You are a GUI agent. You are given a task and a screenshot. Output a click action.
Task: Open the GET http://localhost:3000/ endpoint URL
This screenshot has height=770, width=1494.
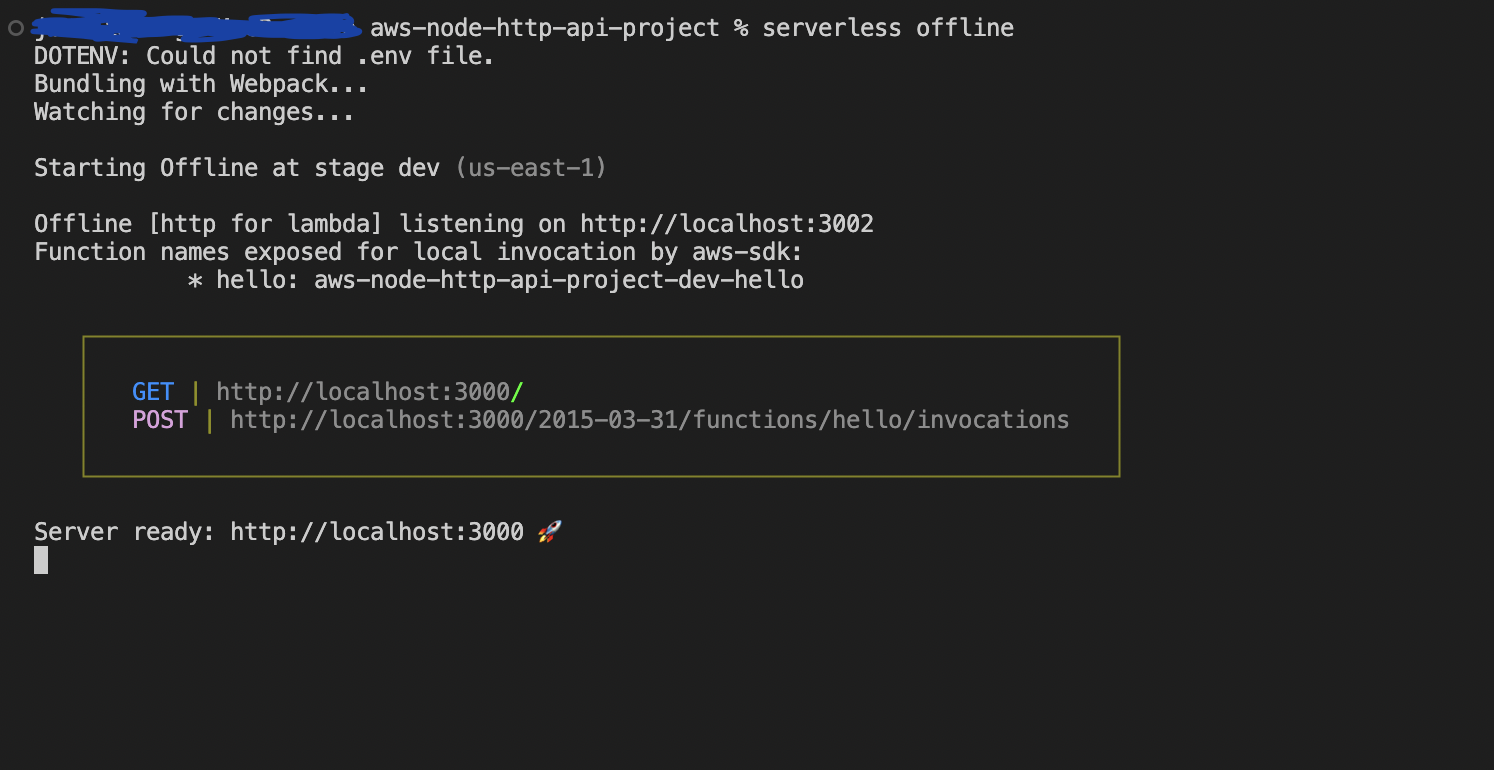pyautogui.click(x=370, y=392)
